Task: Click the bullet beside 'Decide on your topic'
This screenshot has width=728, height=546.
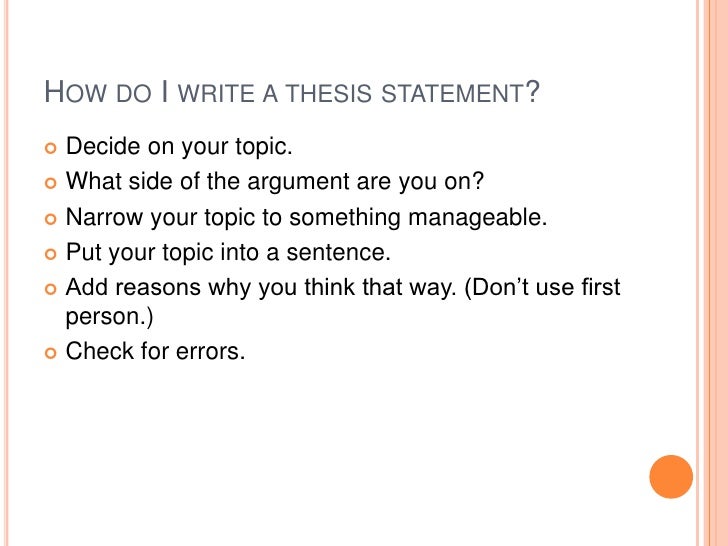Action: (50, 150)
